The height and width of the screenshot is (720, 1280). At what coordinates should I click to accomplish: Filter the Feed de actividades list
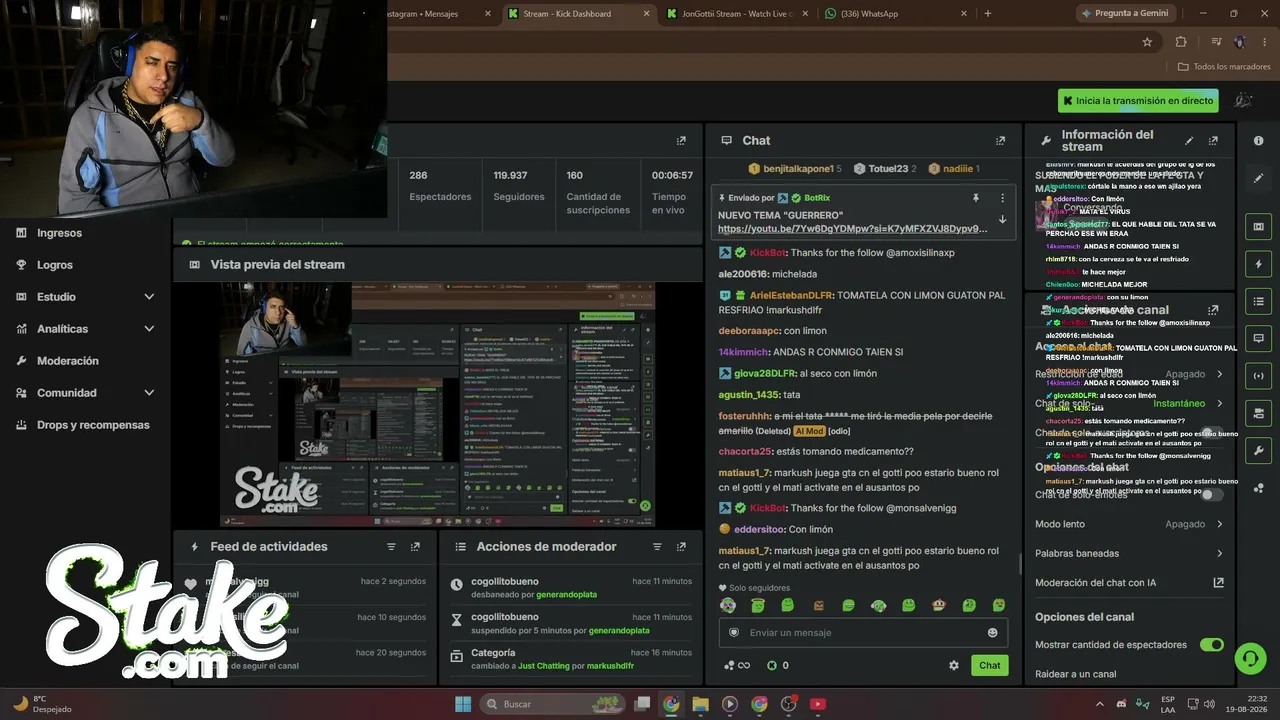point(391,547)
